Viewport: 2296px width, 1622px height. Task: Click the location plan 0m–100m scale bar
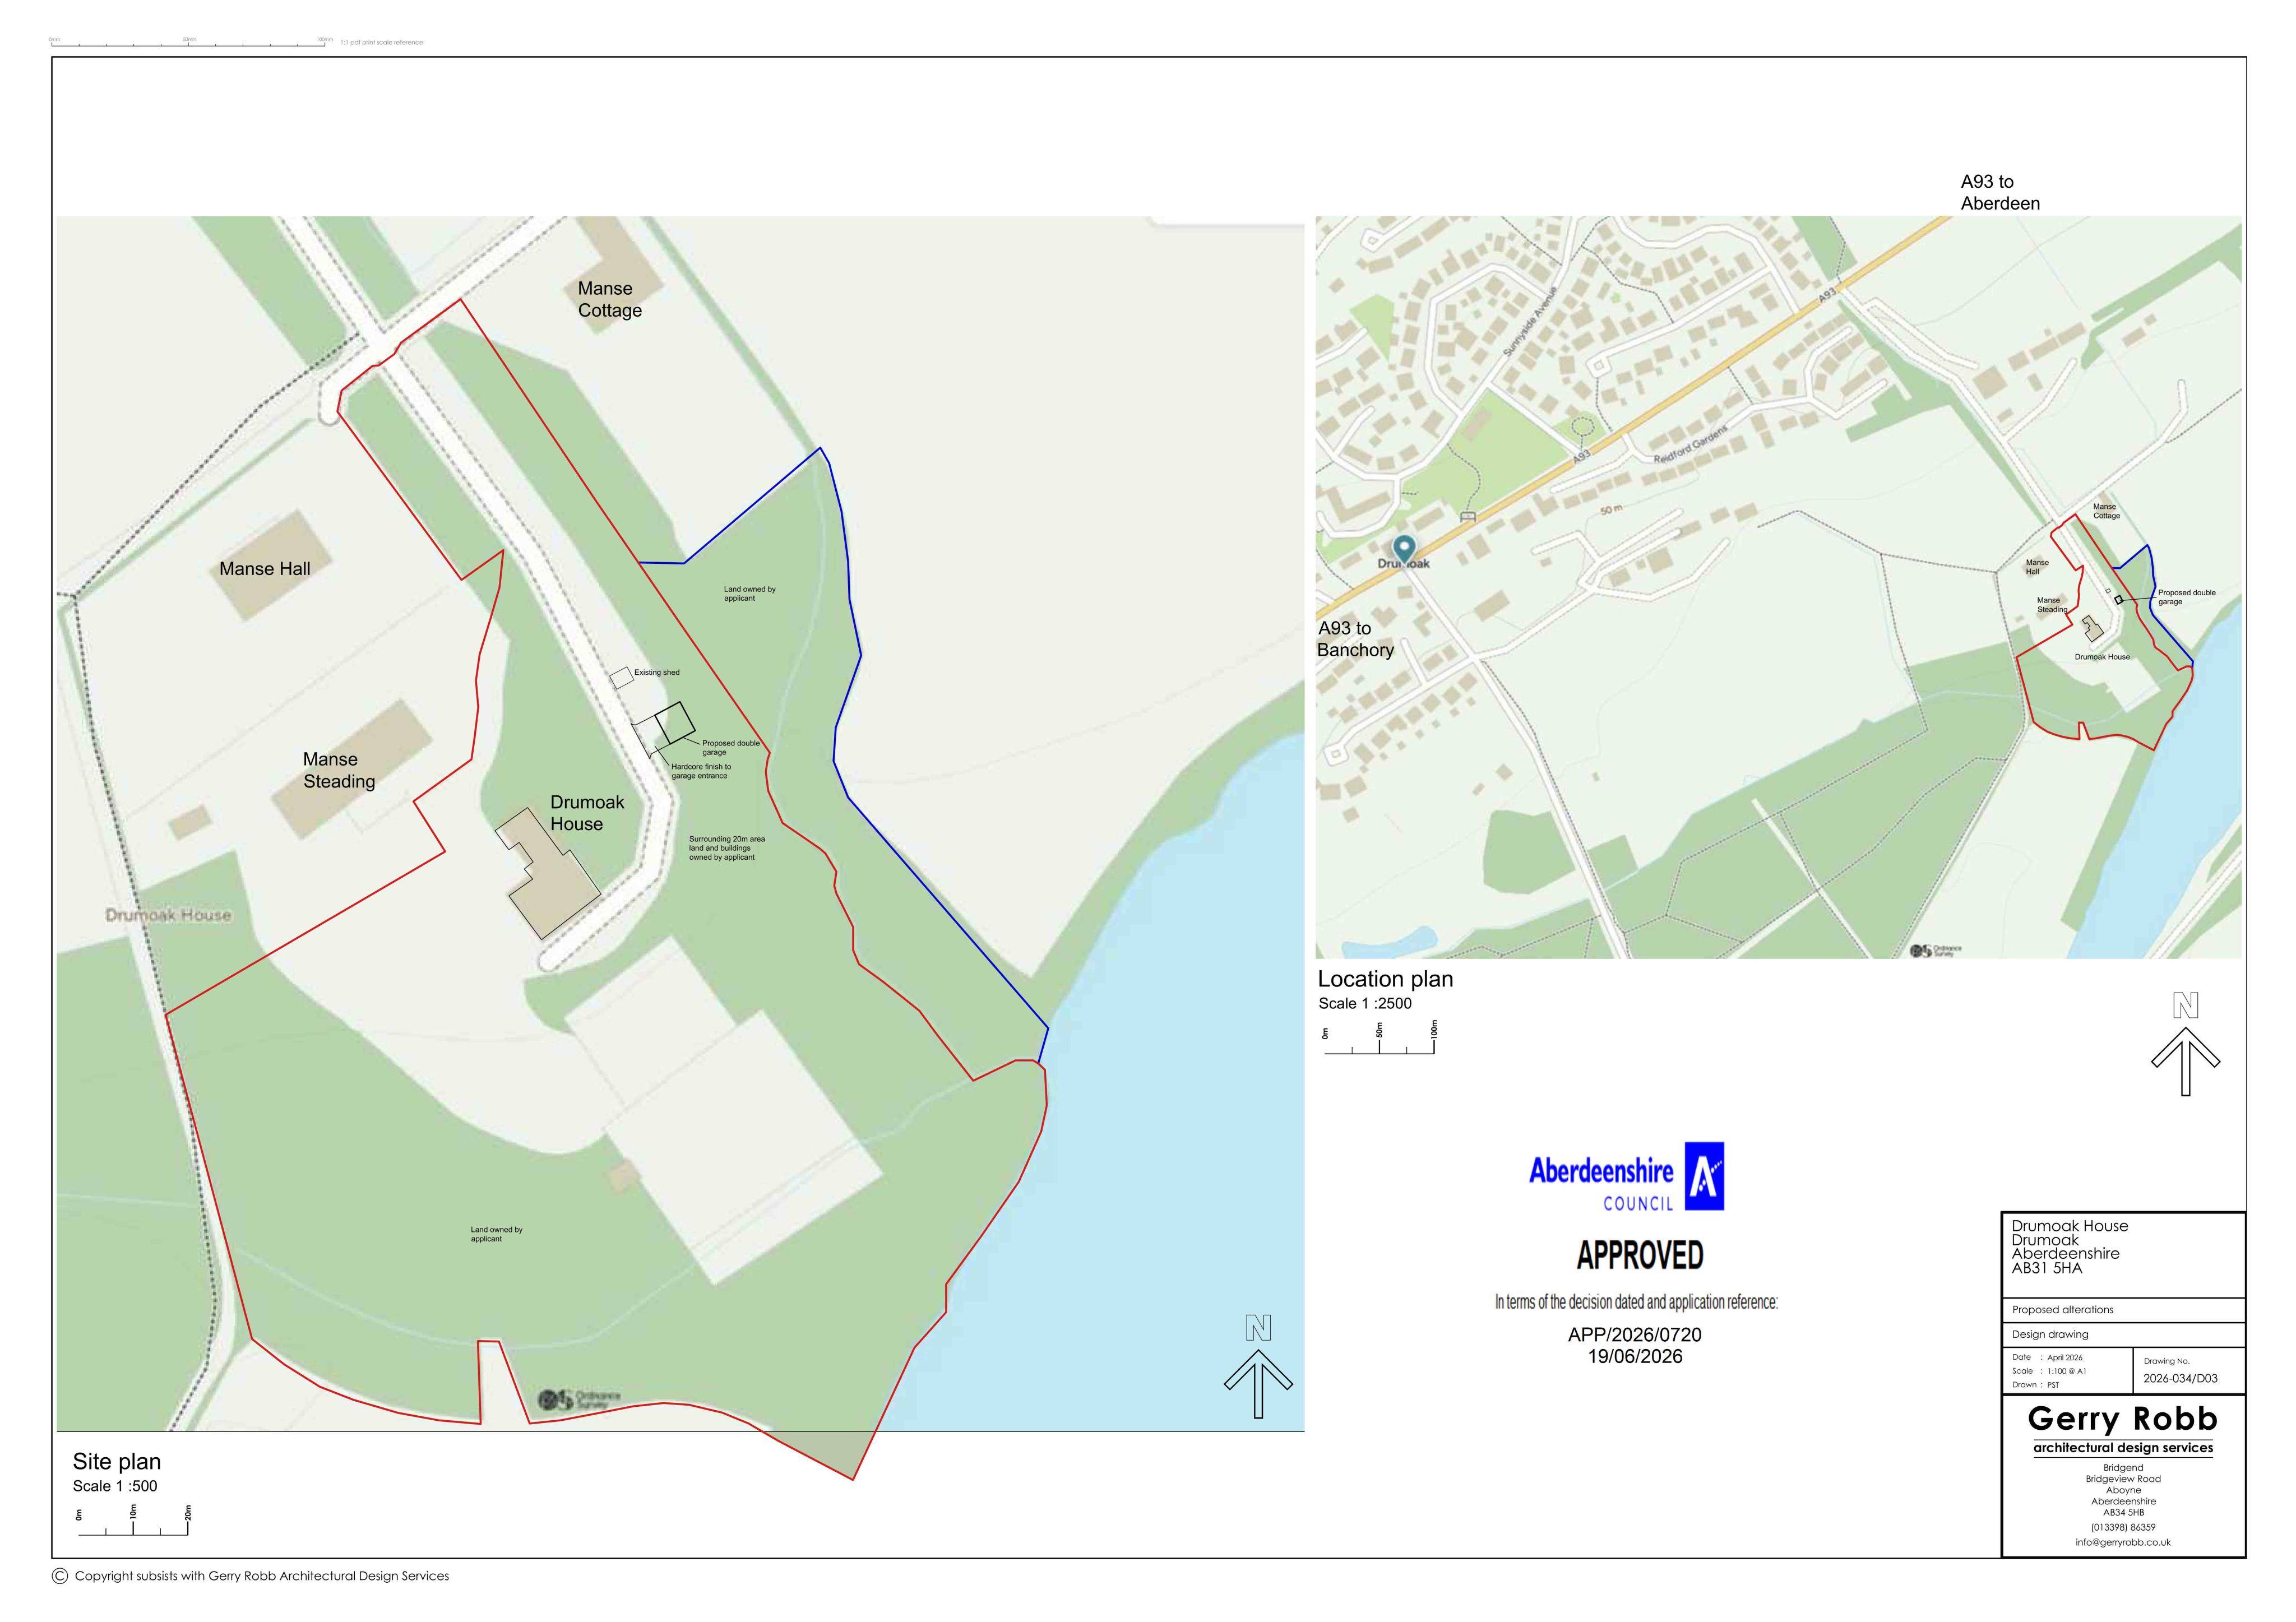(1379, 1038)
